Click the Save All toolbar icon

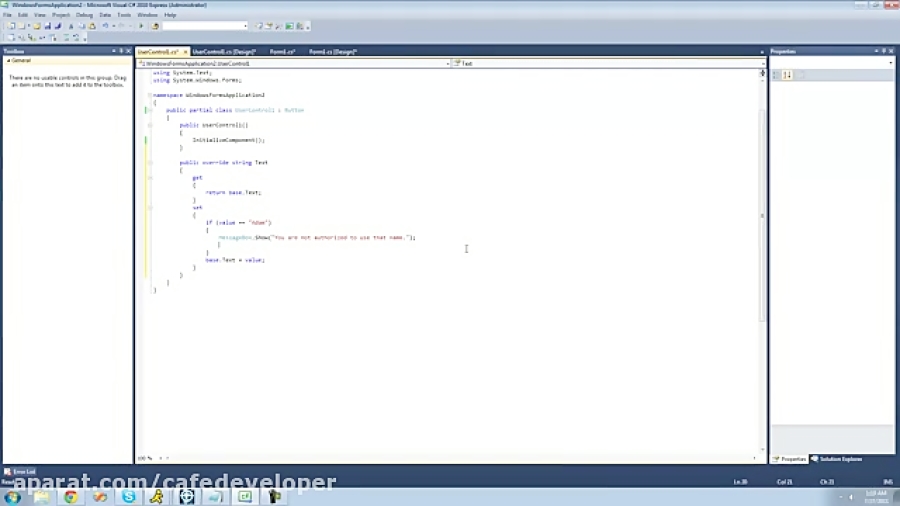(58, 26)
